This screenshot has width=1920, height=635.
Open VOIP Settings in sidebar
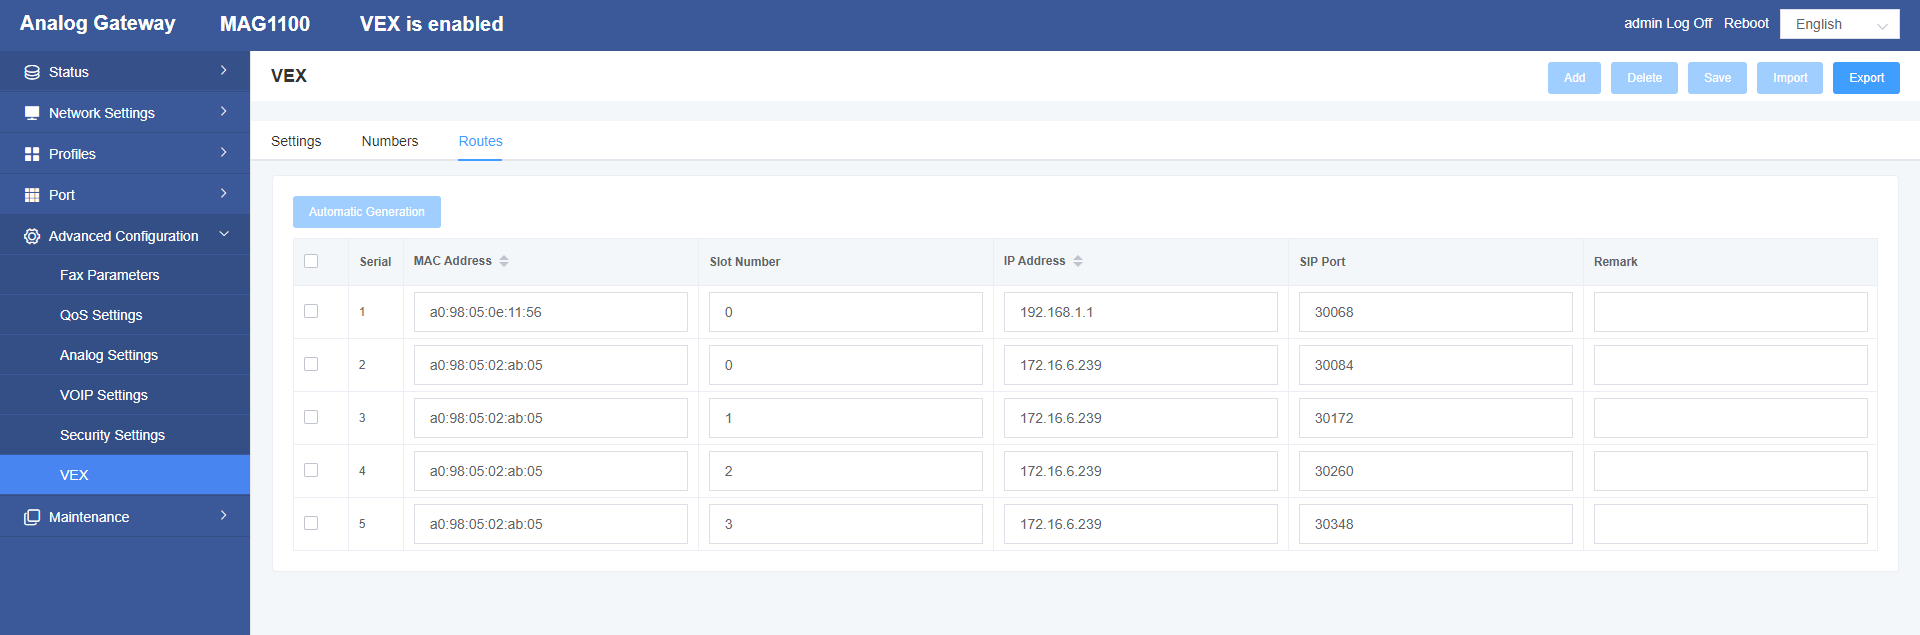[x=125, y=395]
